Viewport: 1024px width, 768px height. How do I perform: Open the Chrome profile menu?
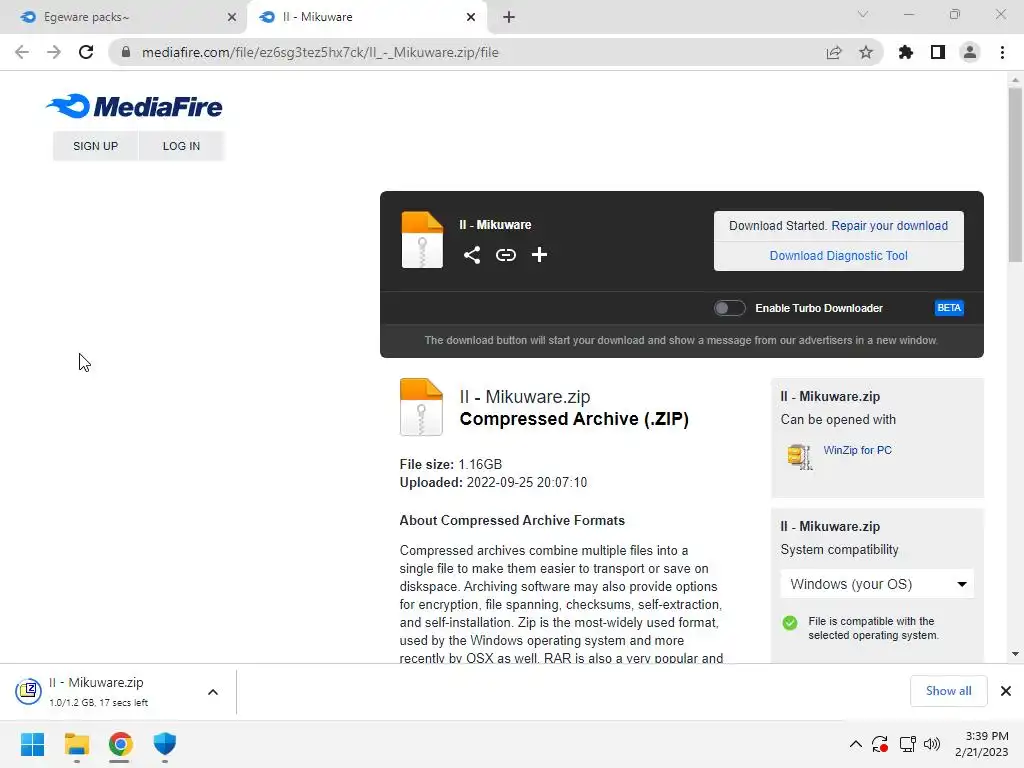(970, 52)
